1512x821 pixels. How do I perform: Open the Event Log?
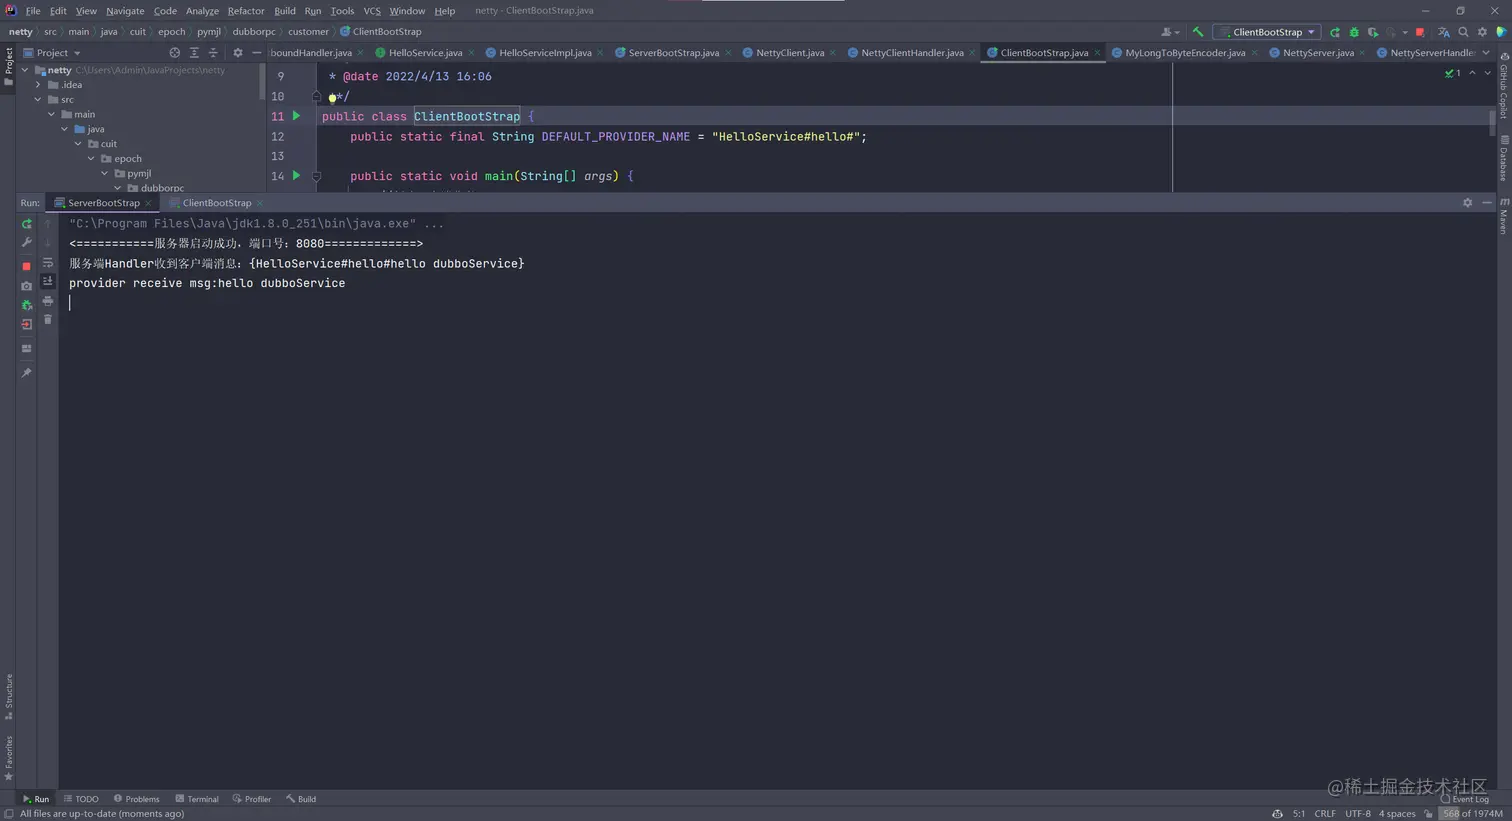(1465, 799)
